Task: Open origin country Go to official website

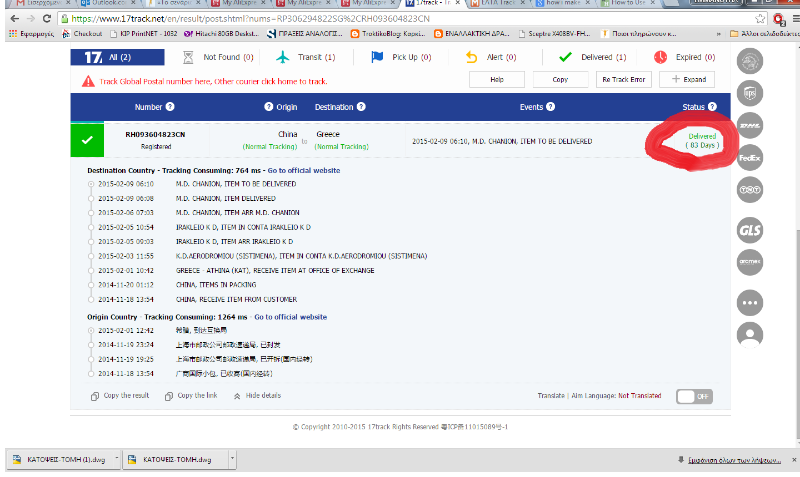Action: point(290,317)
